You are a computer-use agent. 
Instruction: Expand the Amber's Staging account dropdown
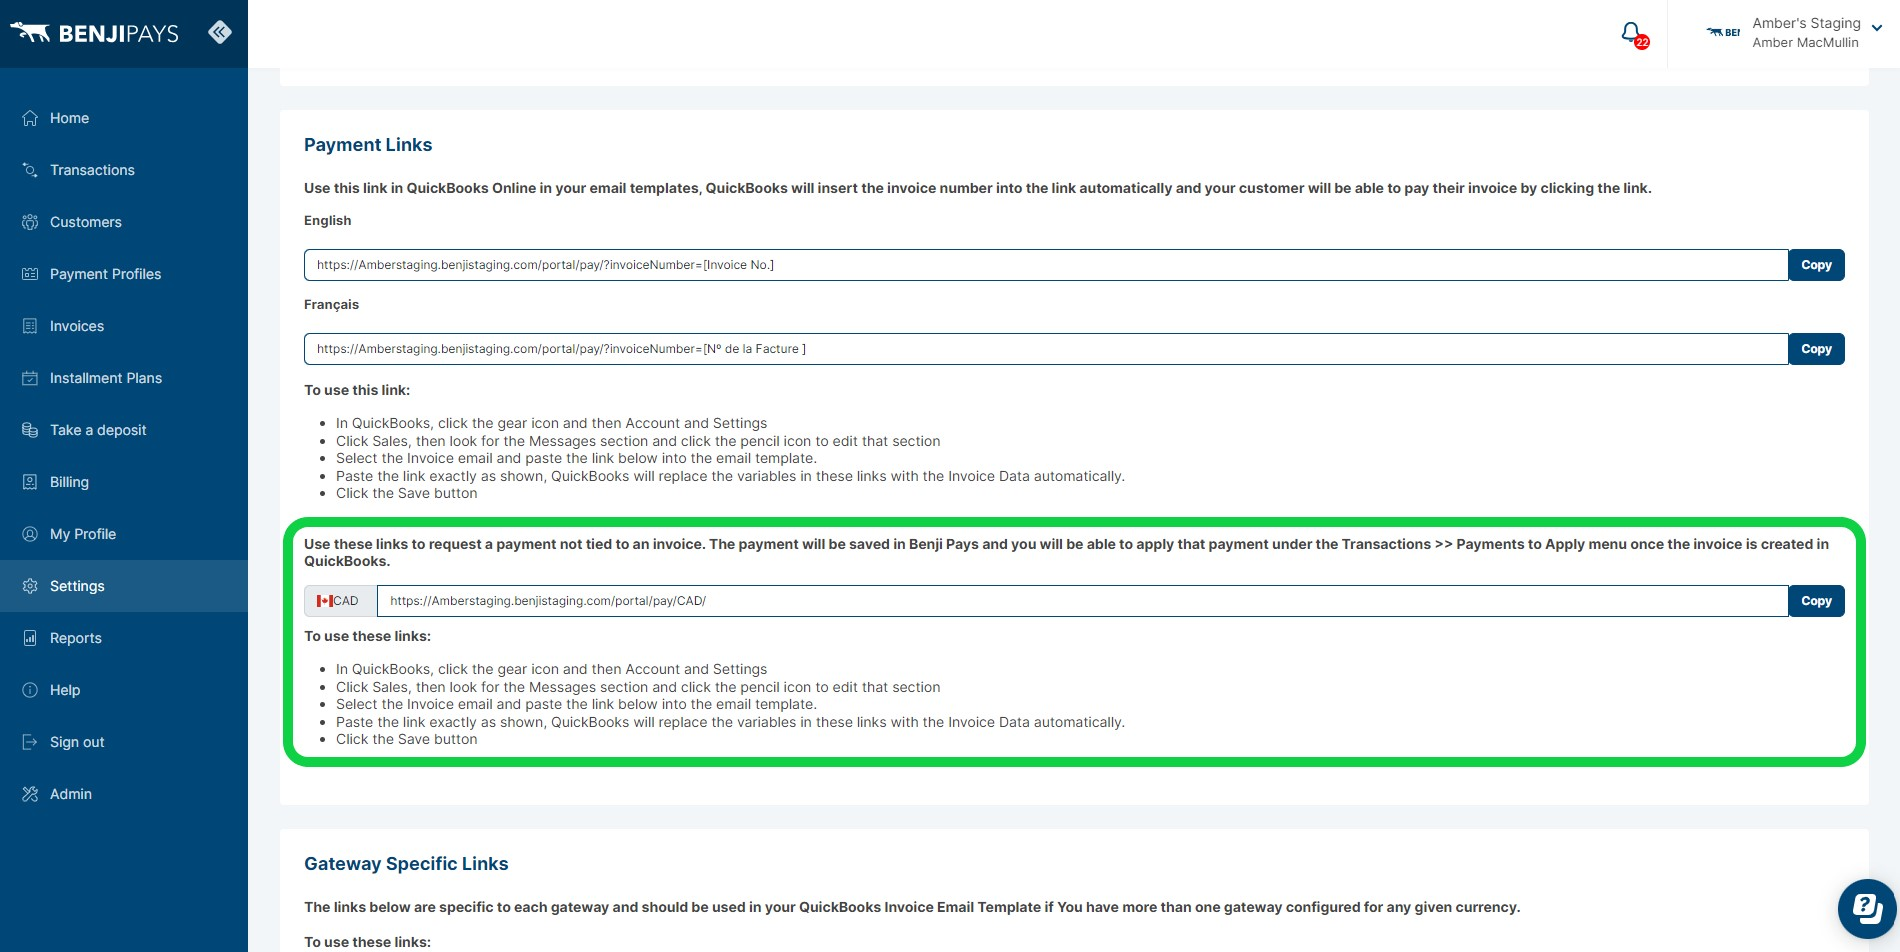[x=1877, y=28]
